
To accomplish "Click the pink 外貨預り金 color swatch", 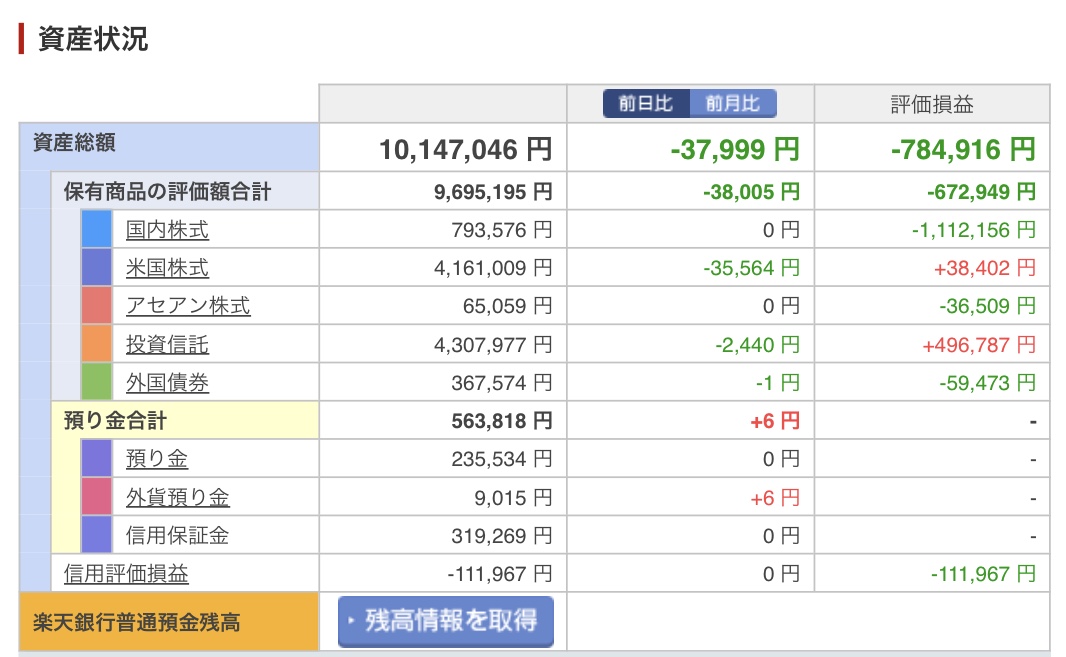I will coord(97,497).
